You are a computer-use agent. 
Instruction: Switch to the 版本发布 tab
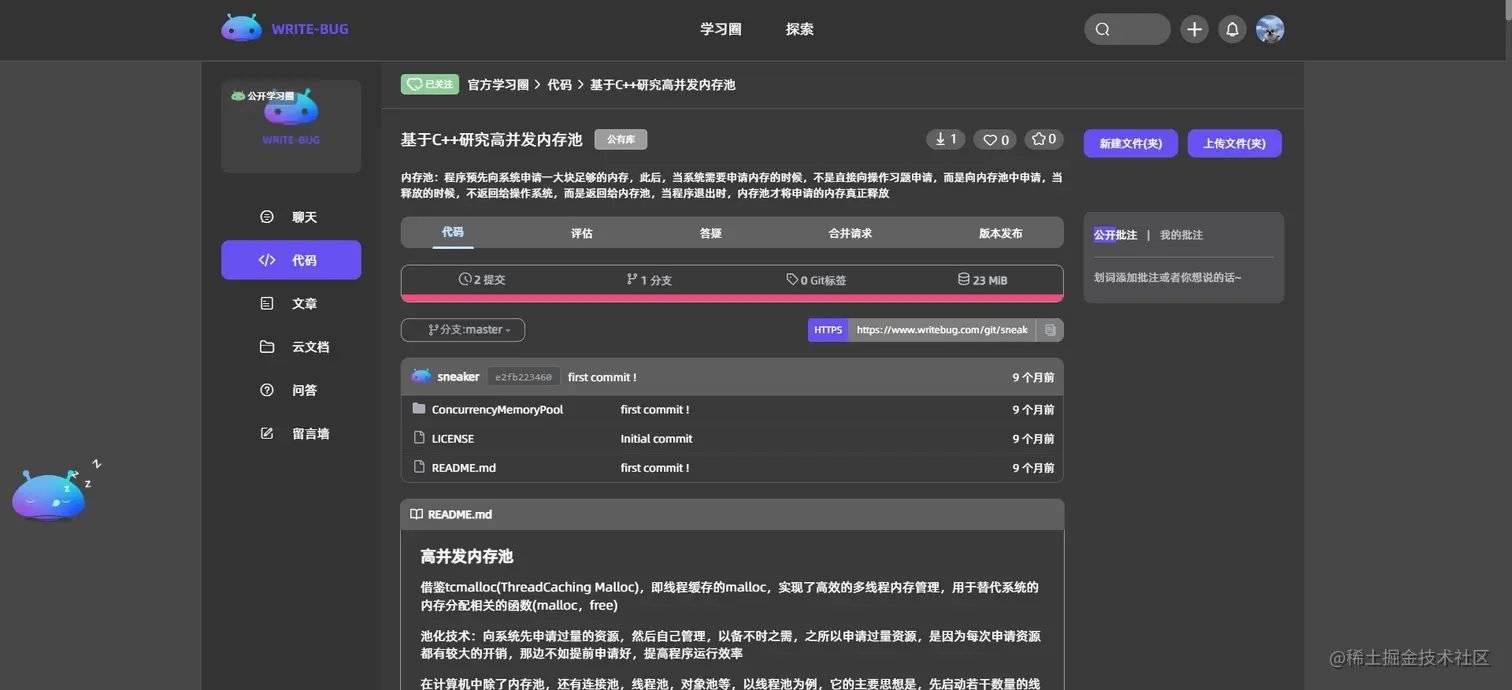click(1000, 233)
